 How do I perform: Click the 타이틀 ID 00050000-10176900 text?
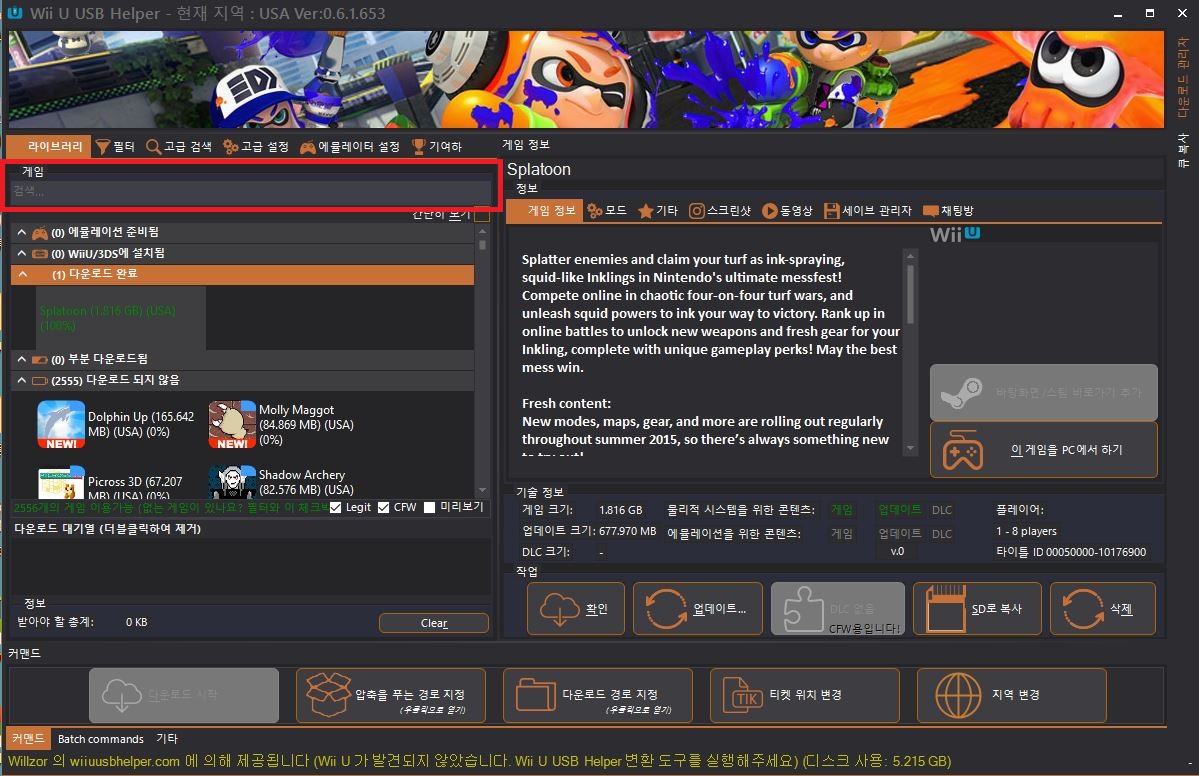[x=1071, y=552]
